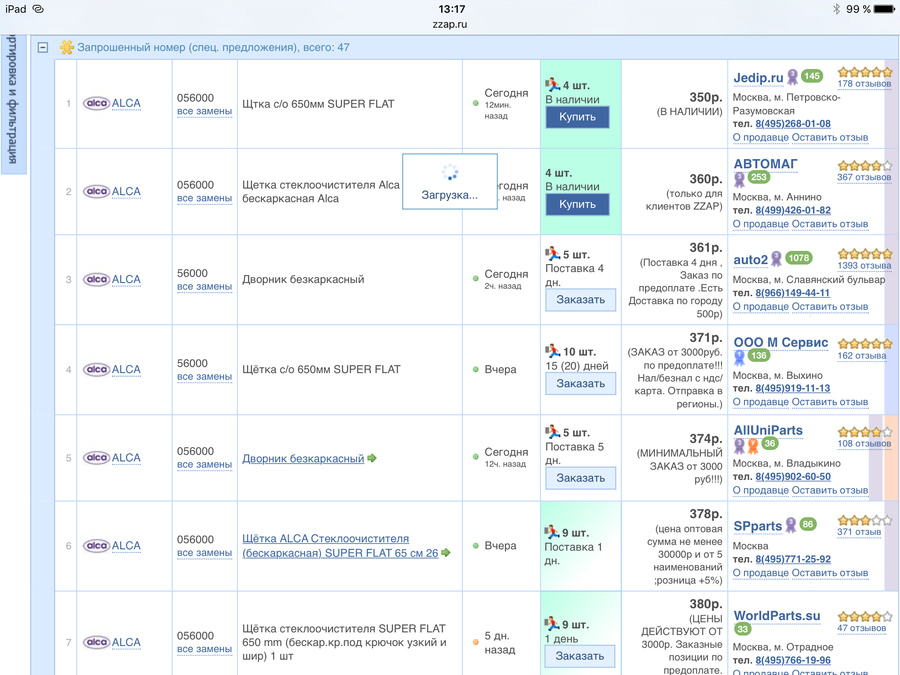Open Оставить отзыв for АВТОМАГ
The image size is (900, 675).
click(829, 224)
